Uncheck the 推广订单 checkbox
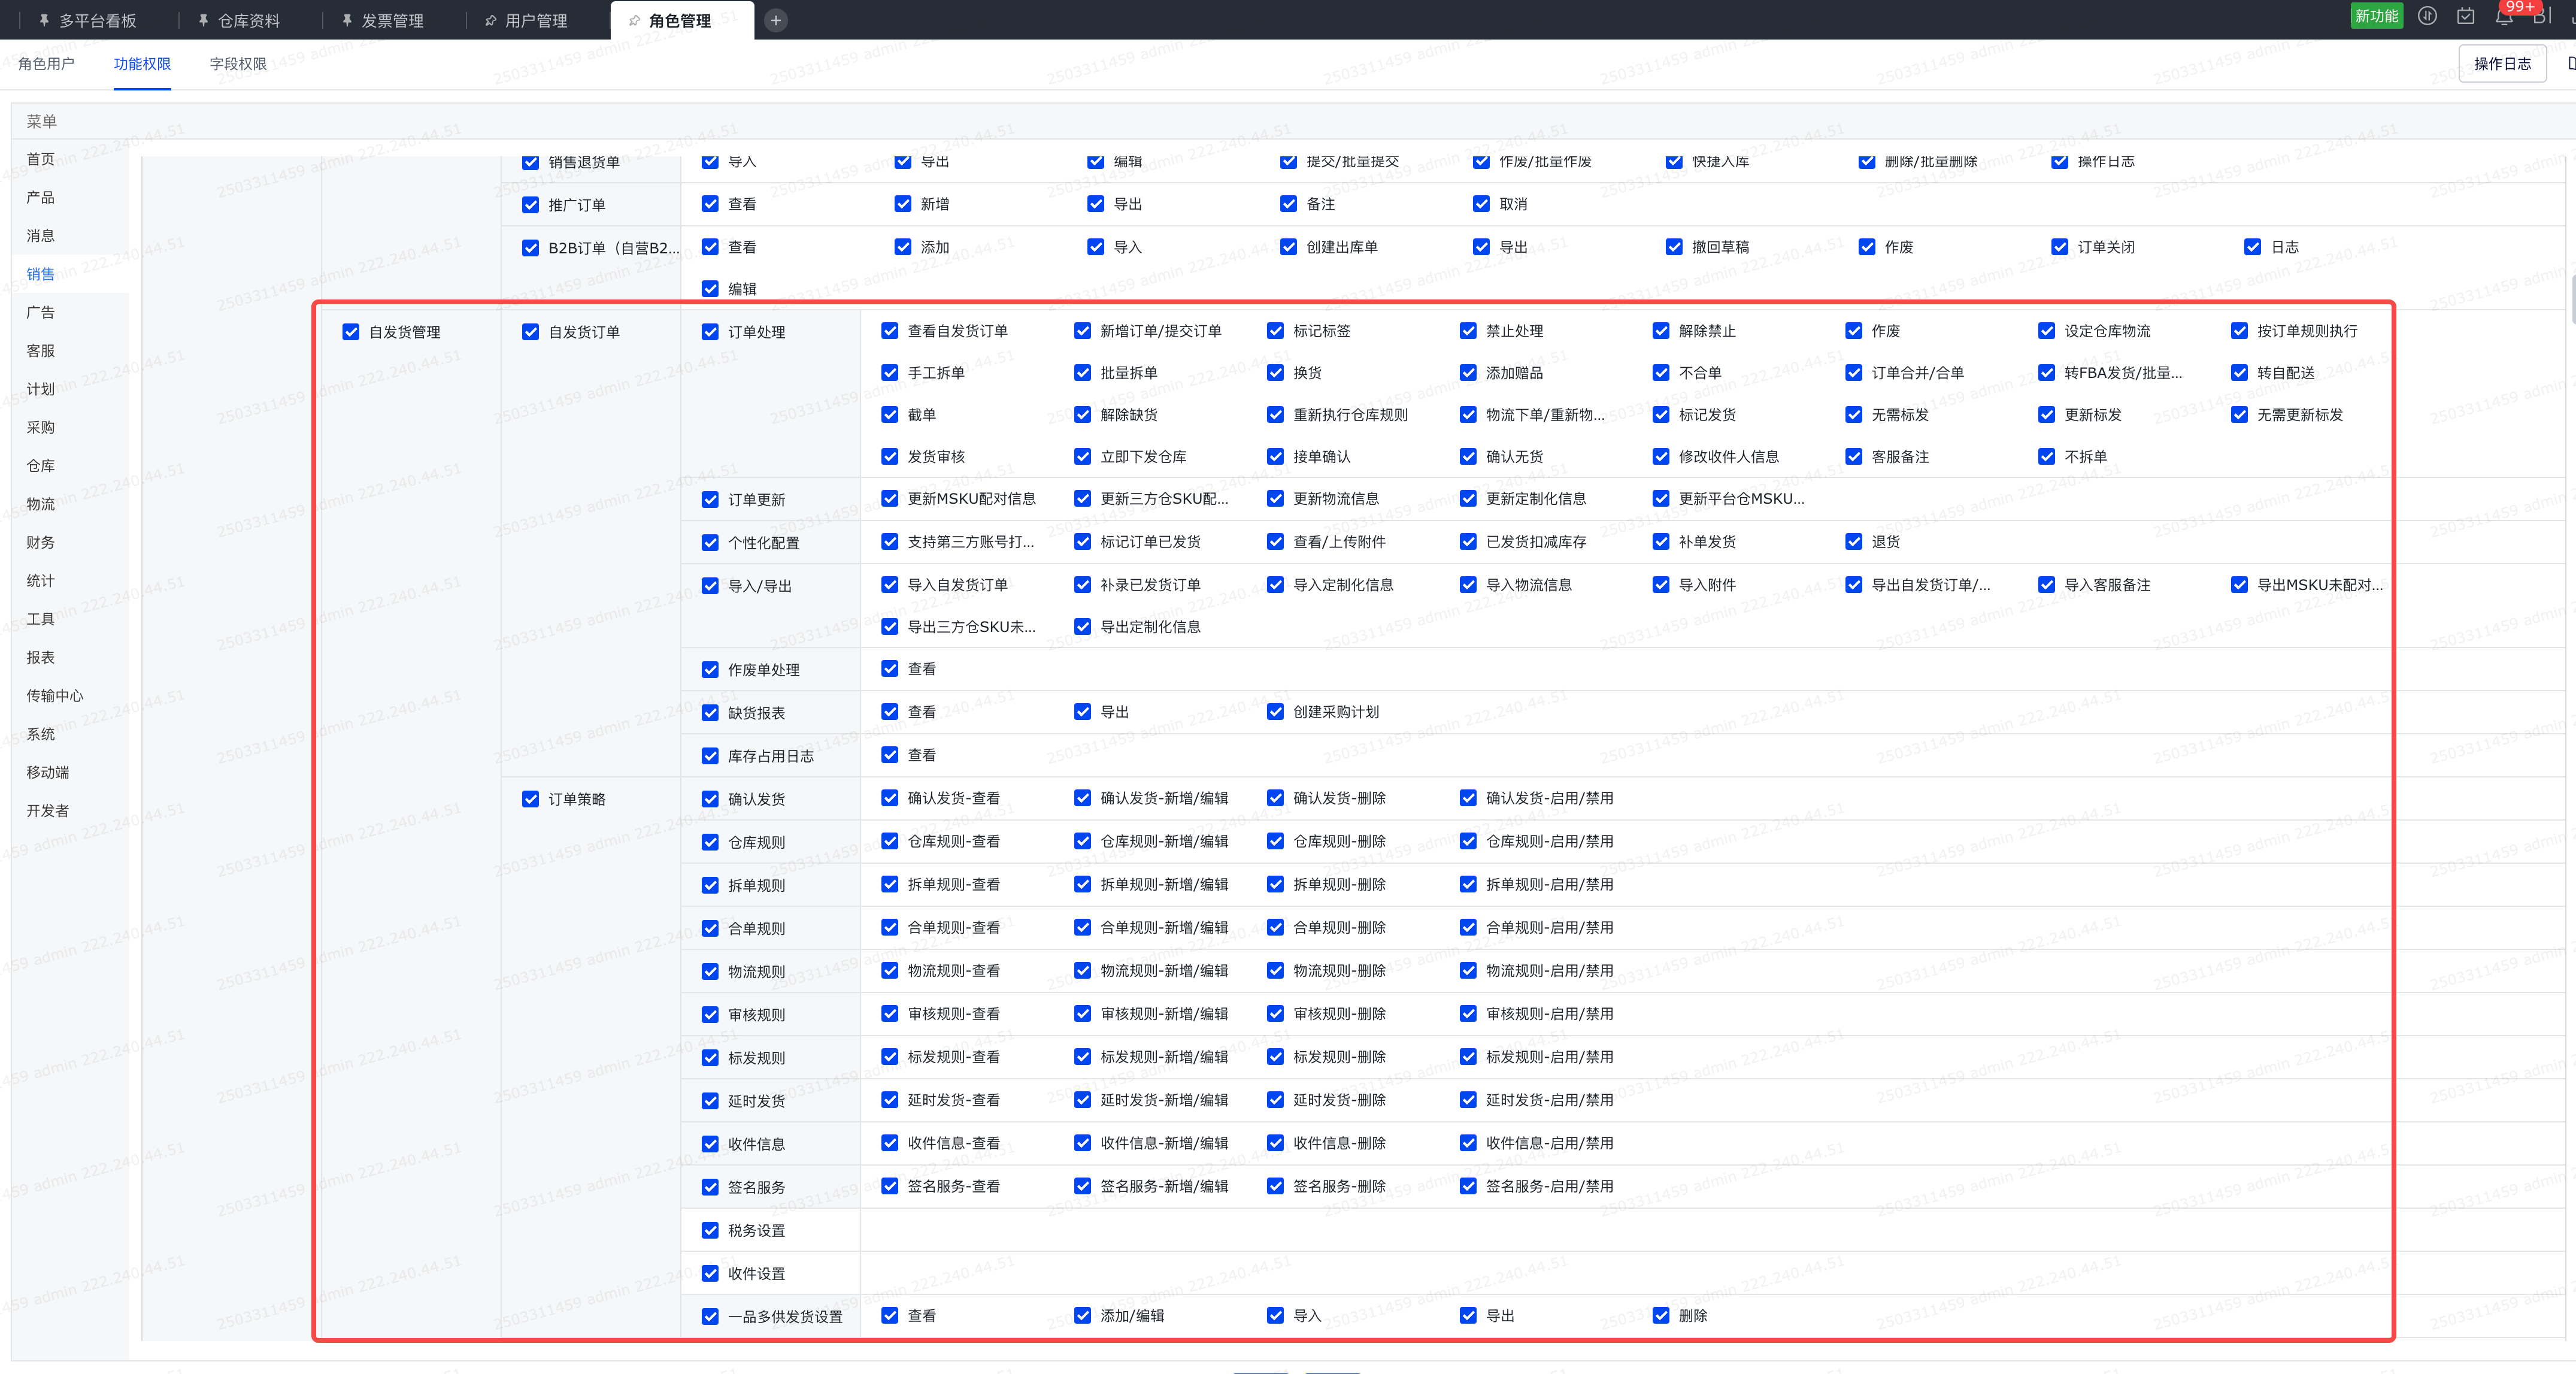 tap(531, 205)
